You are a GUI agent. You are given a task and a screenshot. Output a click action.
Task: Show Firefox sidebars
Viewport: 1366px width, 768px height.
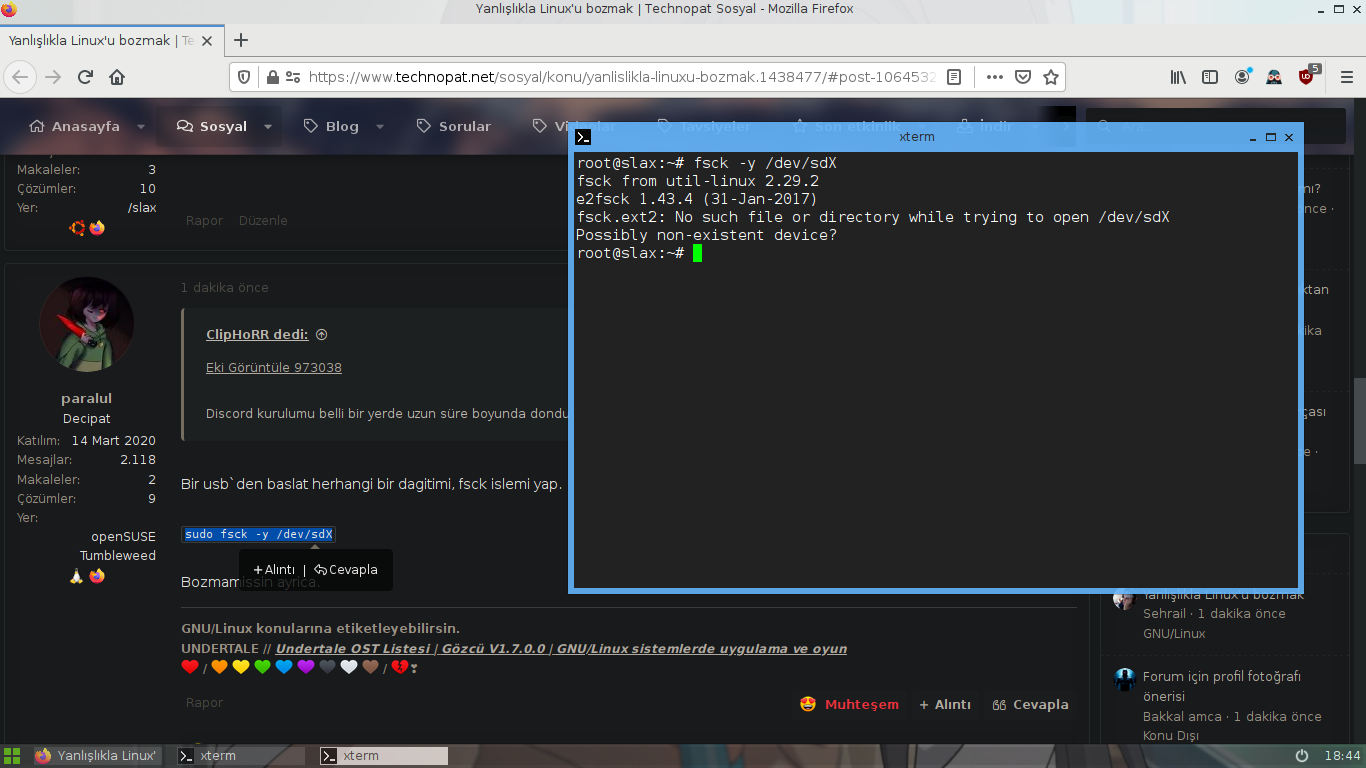coord(1210,77)
